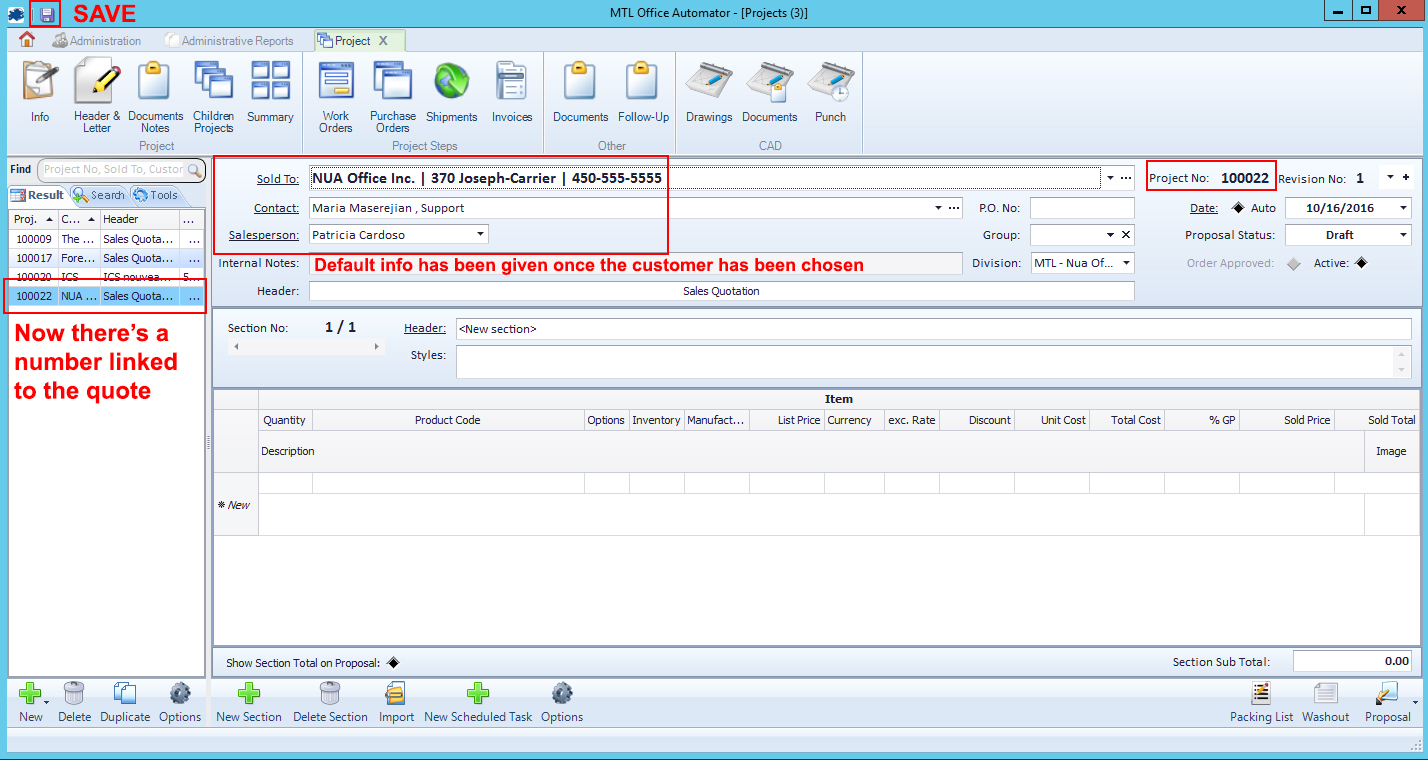Image resolution: width=1428 pixels, height=760 pixels.
Task: Open the Proposal Status dropdown
Action: point(1403,235)
